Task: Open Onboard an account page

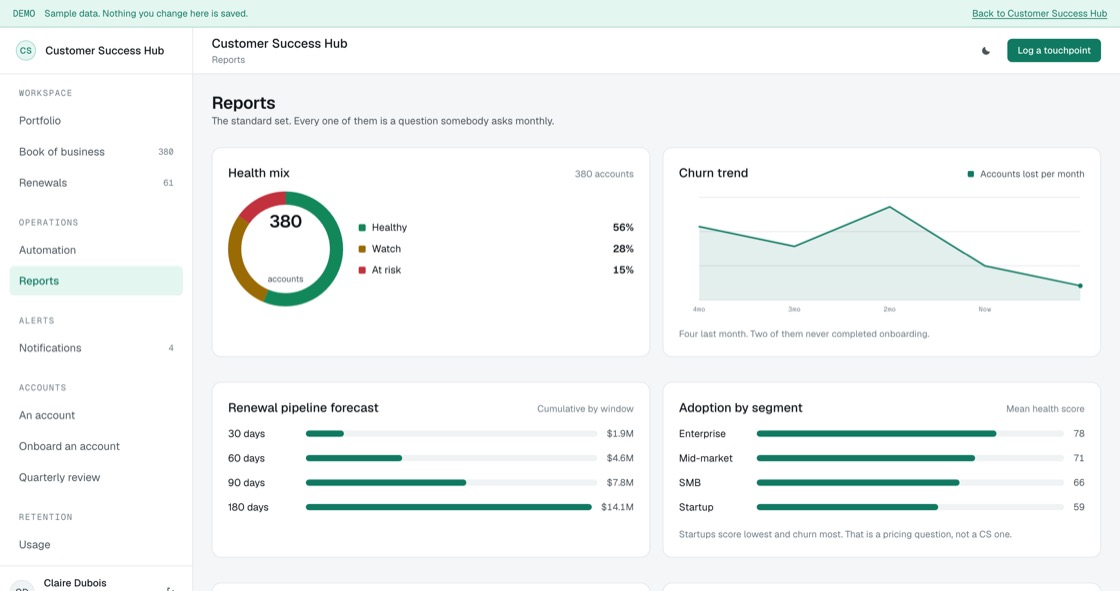Action: [96, 446]
